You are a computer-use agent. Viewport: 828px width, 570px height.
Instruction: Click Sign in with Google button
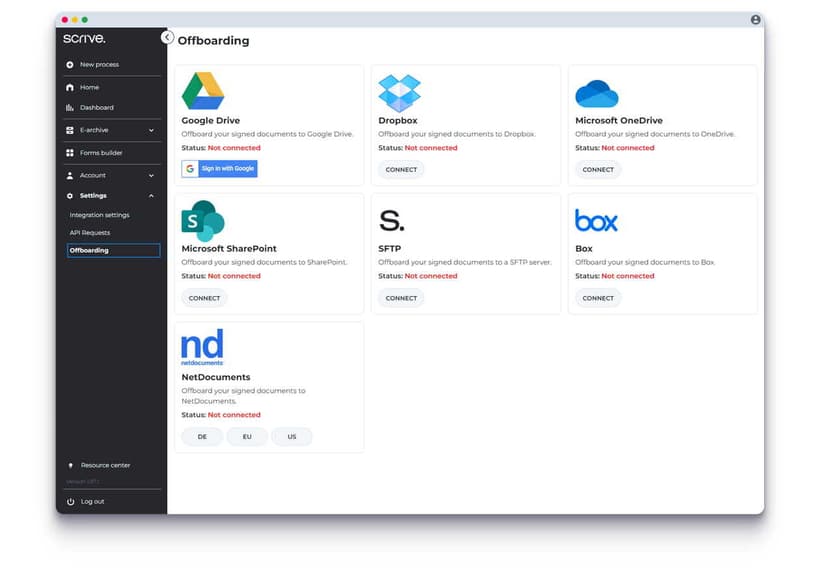tap(219, 169)
